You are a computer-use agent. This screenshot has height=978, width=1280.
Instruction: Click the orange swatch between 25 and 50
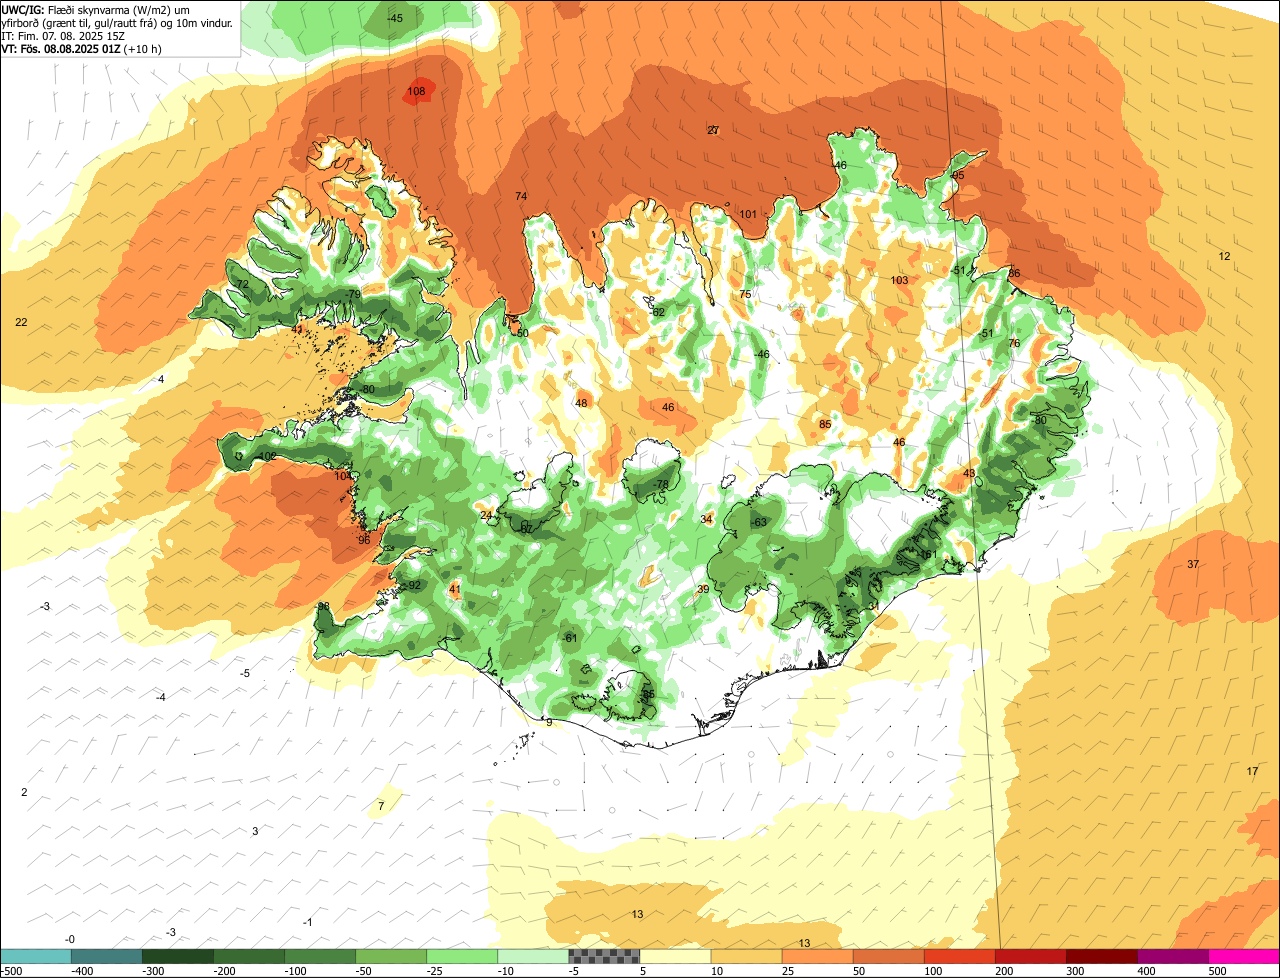tap(818, 956)
